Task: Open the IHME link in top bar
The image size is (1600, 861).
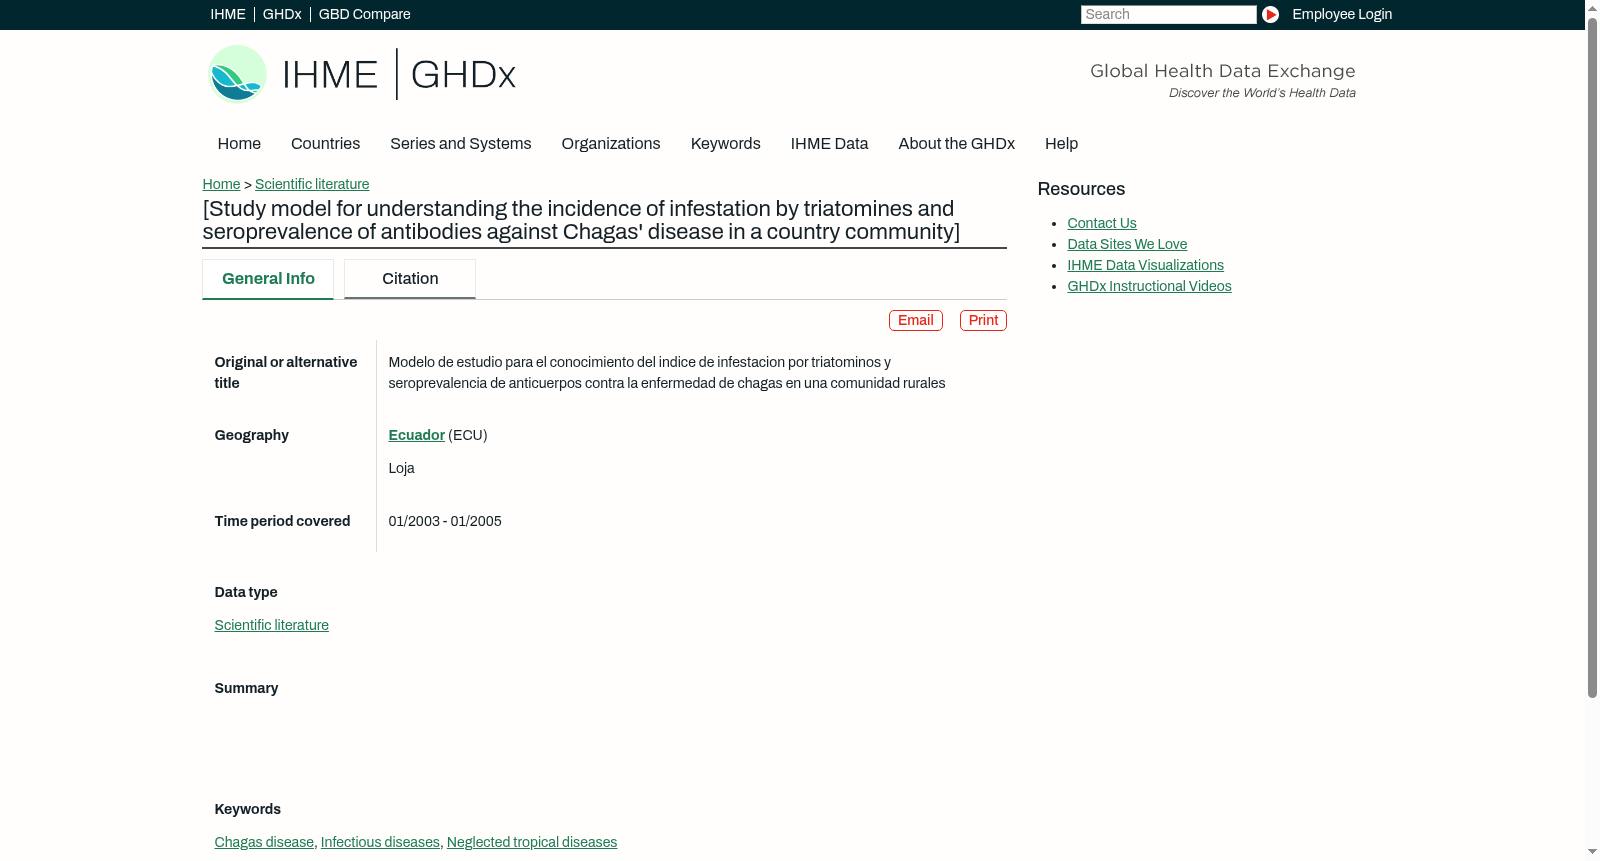Action: [228, 14]
